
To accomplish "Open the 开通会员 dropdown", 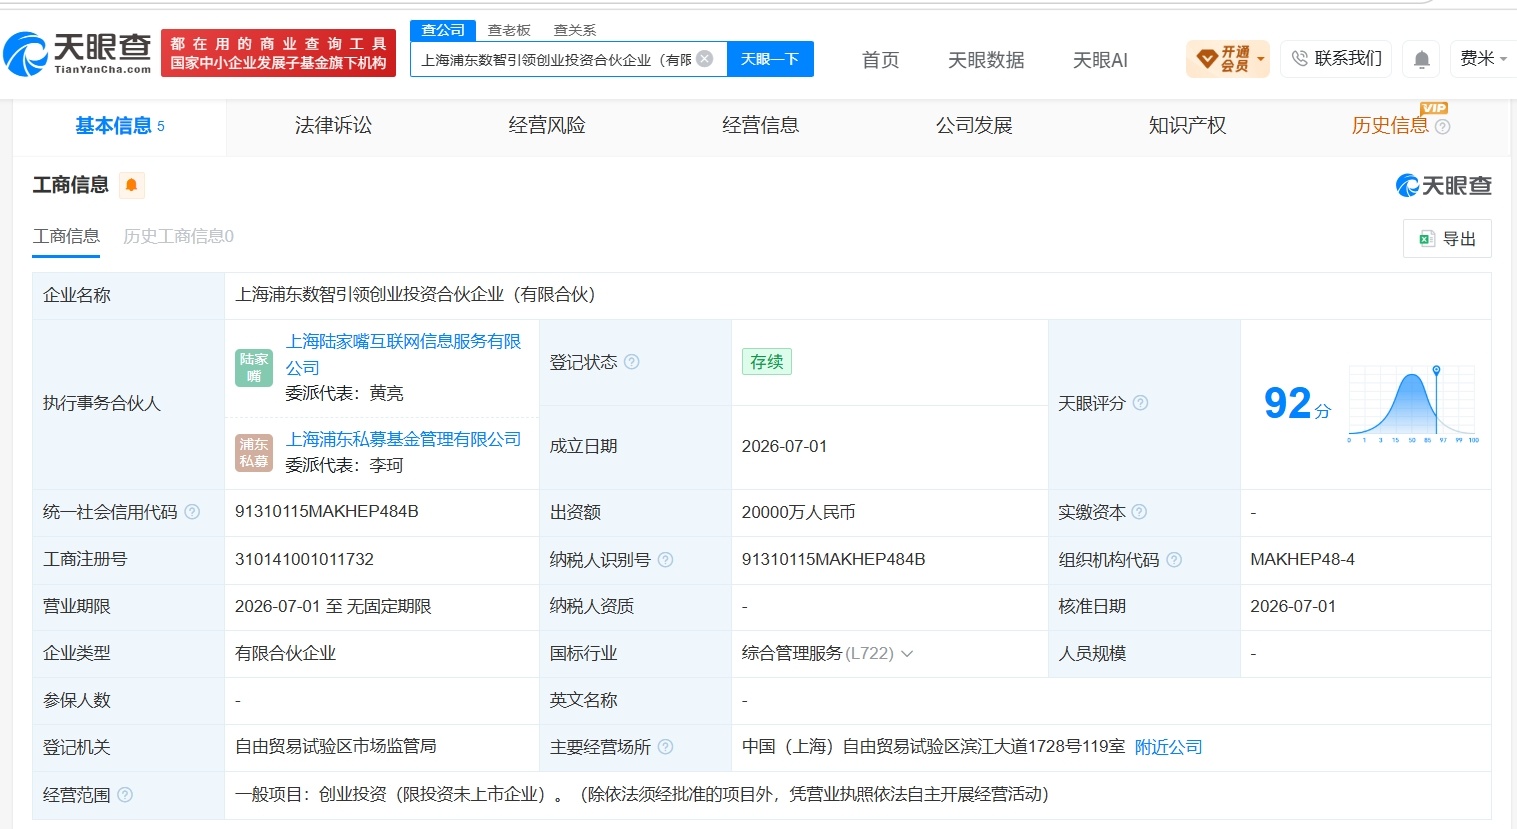I will click(1227, 59).
